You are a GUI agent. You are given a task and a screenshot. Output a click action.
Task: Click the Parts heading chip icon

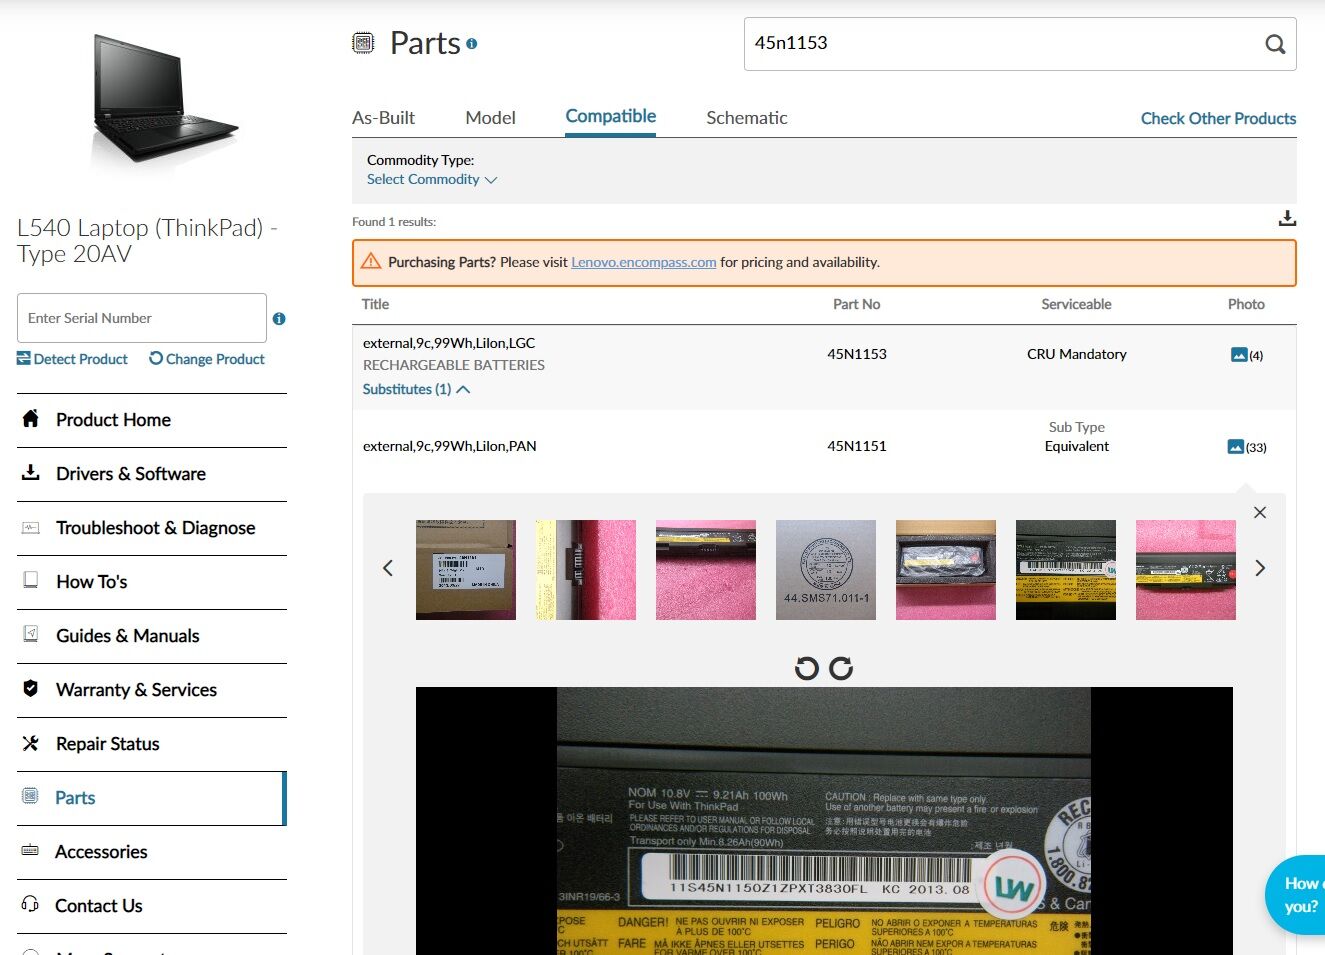point(363,43)
